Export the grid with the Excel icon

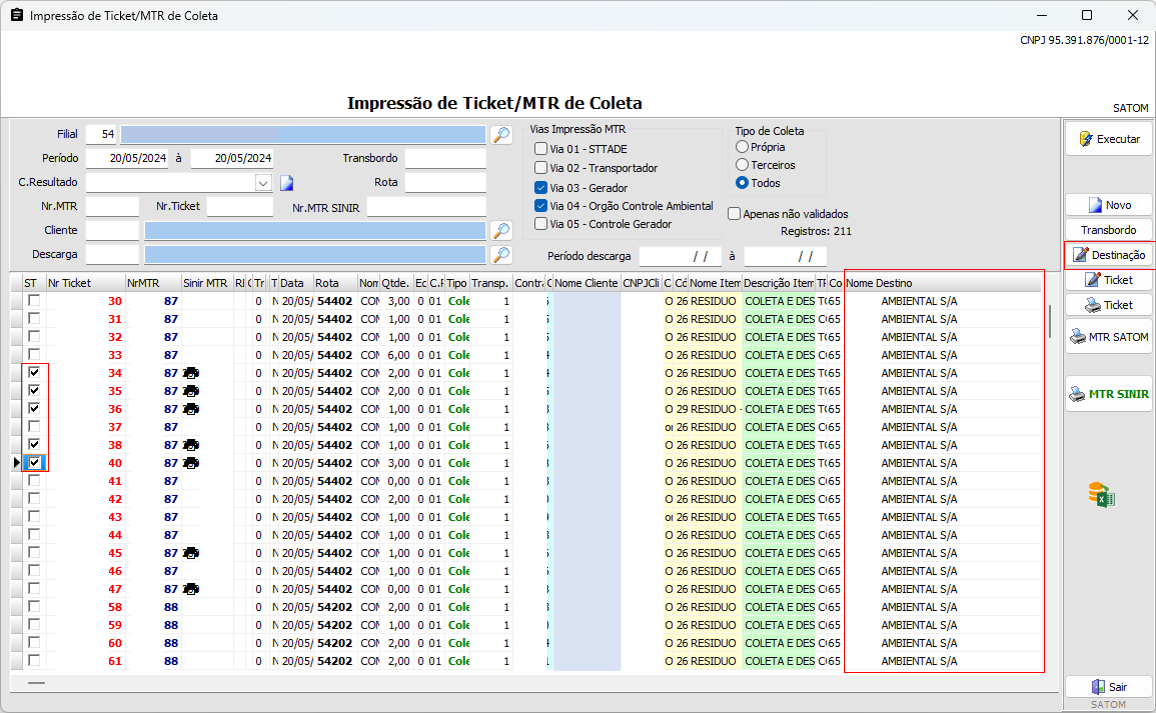pyautogui.click(x=1101, y=495)
